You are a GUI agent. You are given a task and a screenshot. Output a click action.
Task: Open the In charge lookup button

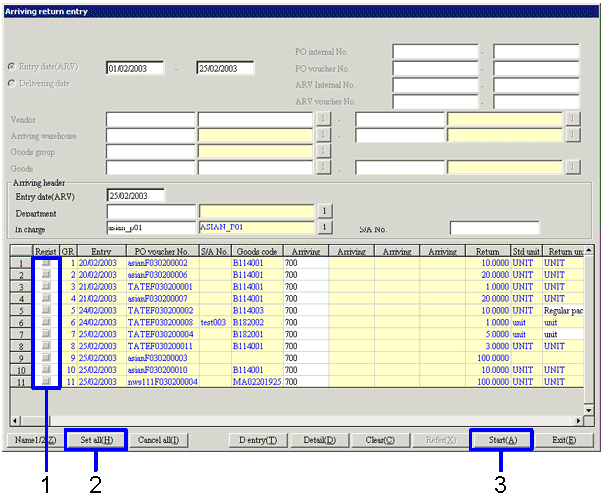[x=324, y=227]
